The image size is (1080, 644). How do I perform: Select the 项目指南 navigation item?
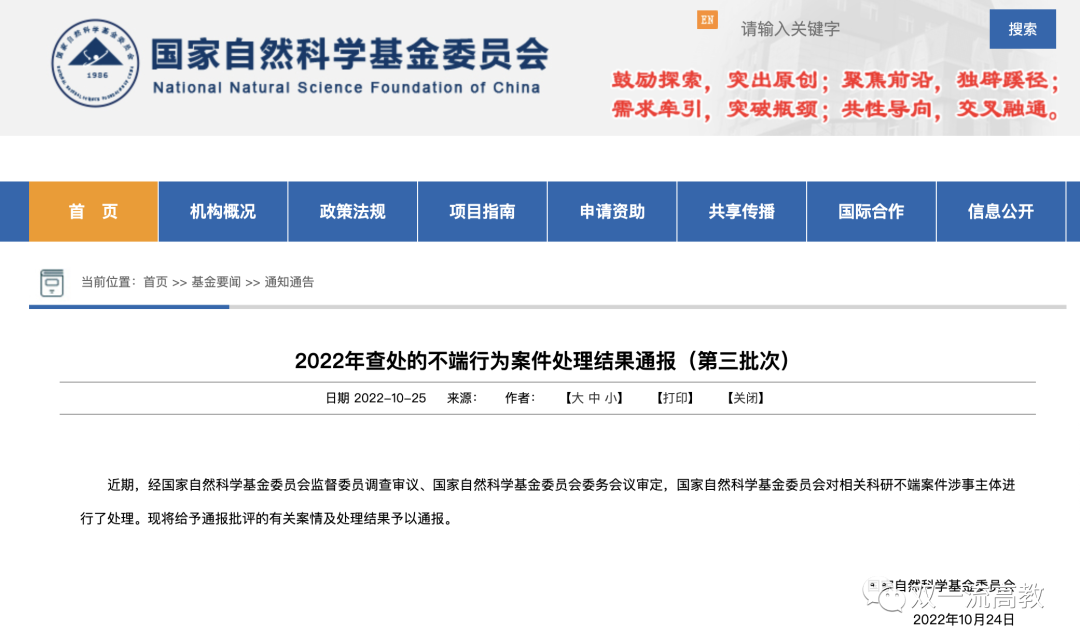click(482, 212)
